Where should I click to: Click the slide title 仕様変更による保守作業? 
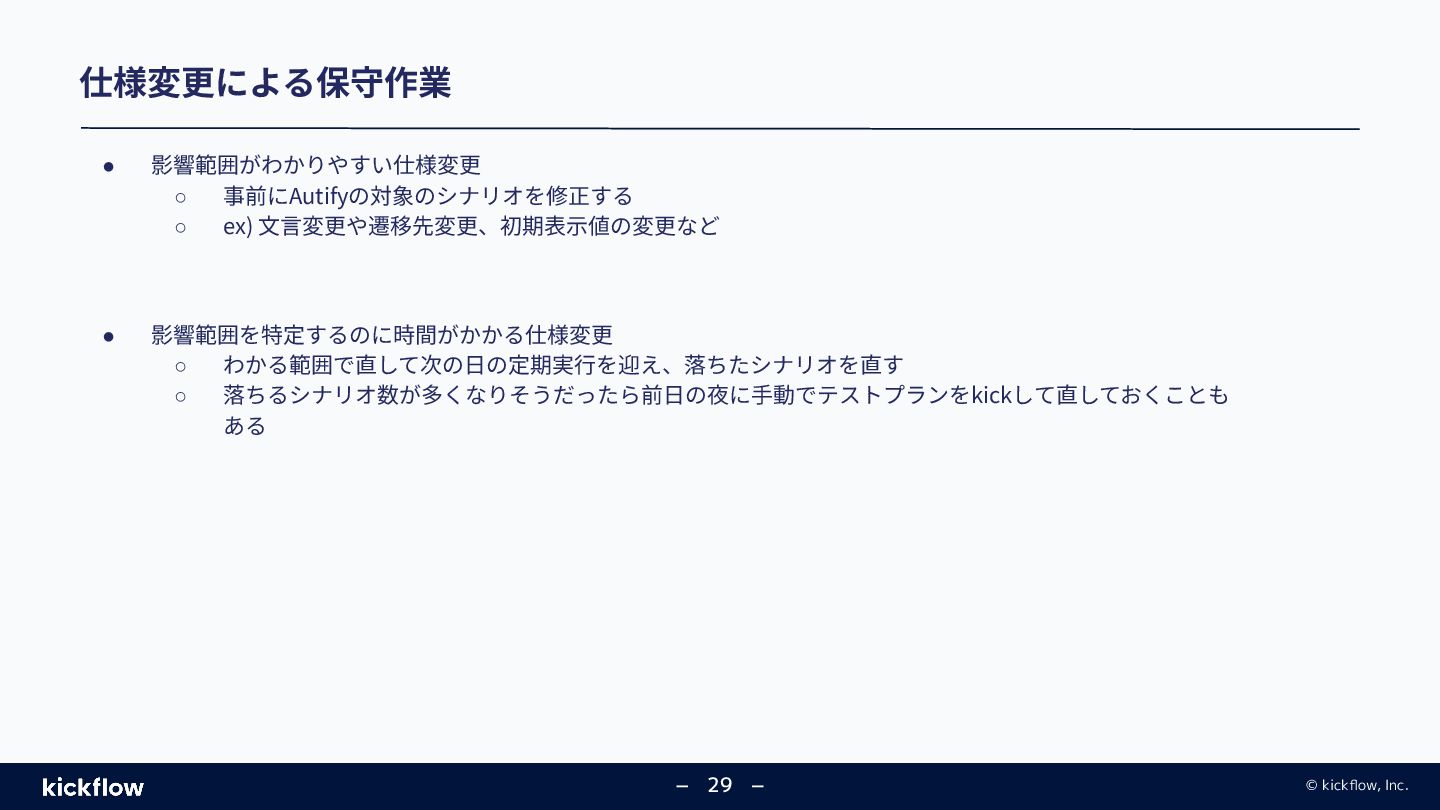(x=265, y=83)
